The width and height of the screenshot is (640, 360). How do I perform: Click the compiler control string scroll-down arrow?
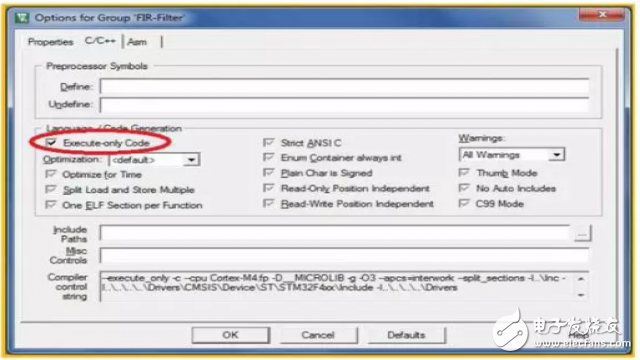tap(581, 295)
